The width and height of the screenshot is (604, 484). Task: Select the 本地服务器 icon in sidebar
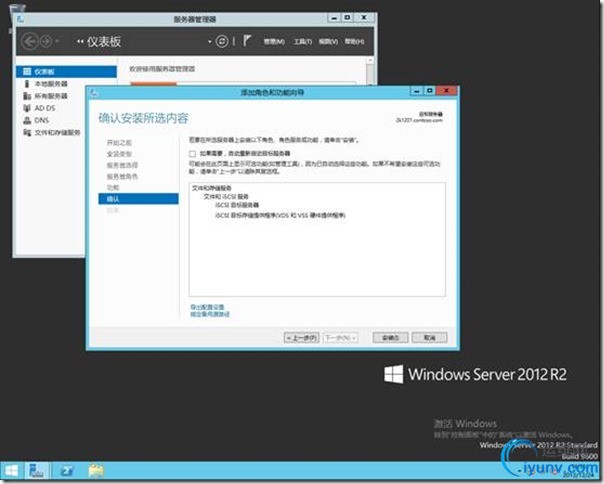pos(27,84)
